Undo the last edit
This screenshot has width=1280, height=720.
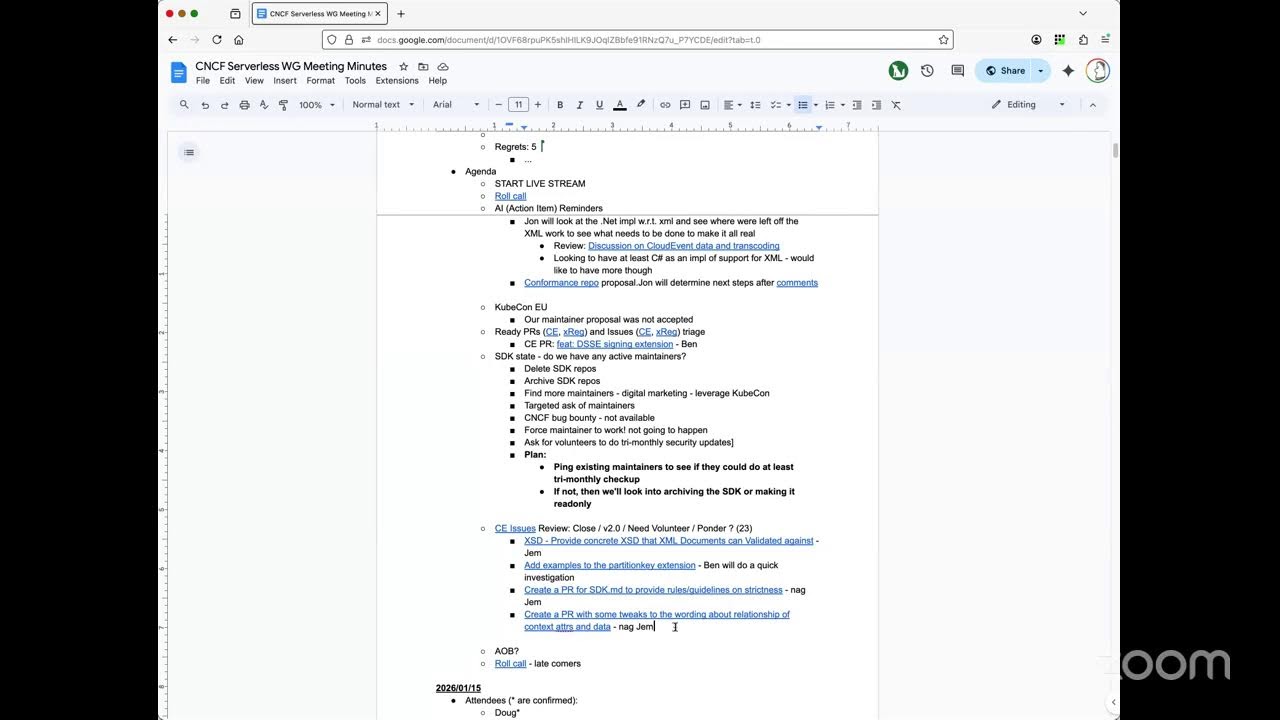tap(205, 104)
